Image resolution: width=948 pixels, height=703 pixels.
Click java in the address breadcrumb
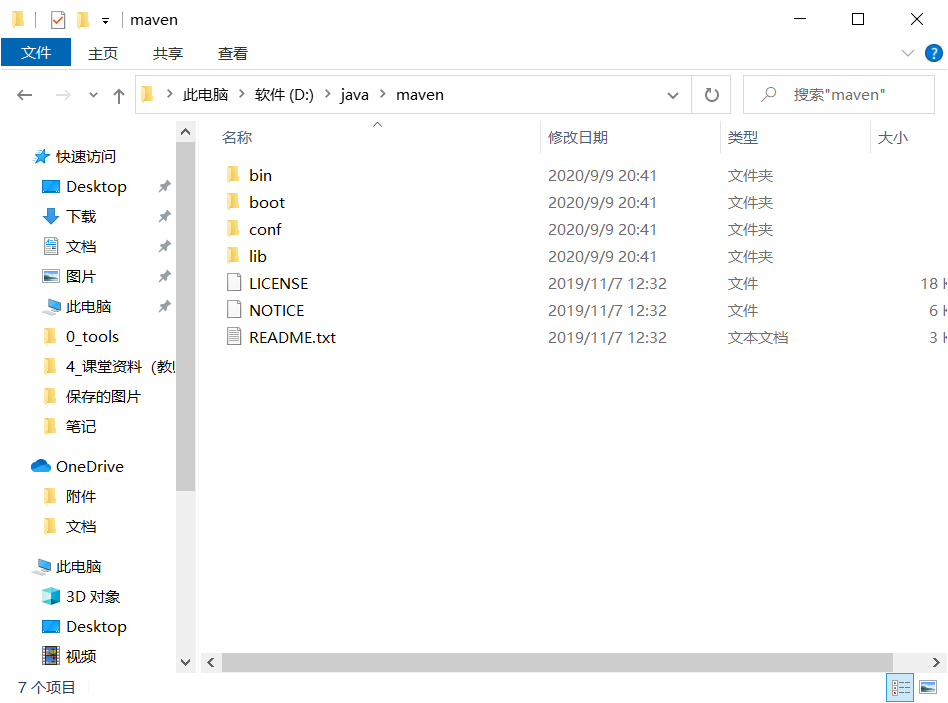[354, 95]
